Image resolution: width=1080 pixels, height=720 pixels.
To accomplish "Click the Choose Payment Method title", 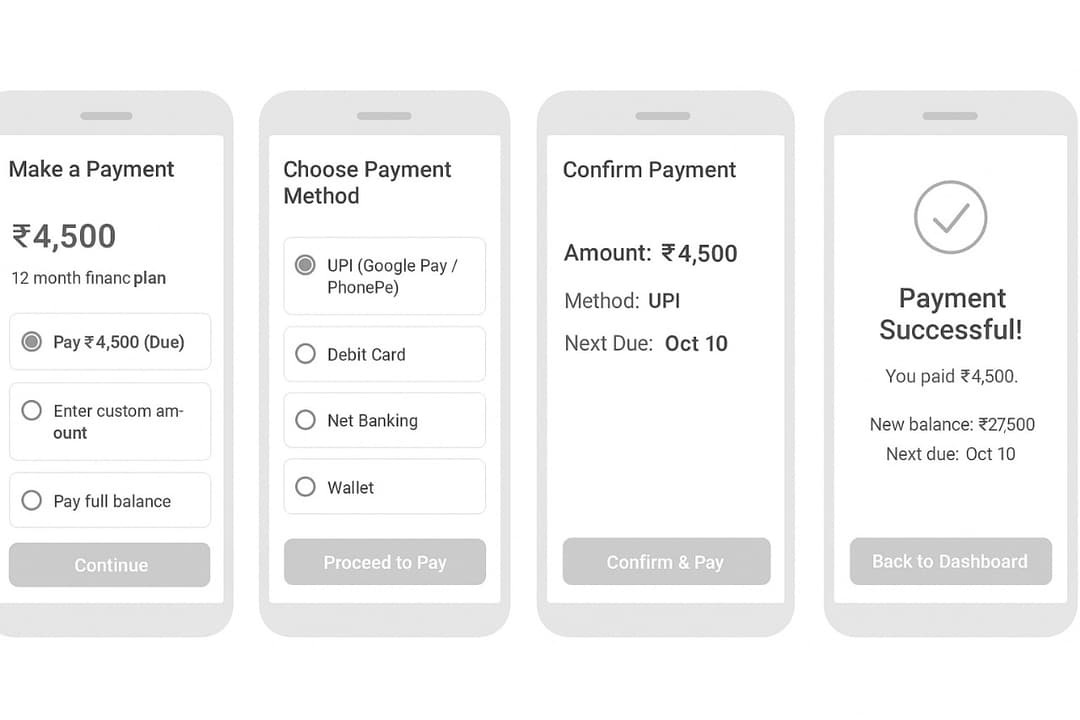I will pos(367,182).
